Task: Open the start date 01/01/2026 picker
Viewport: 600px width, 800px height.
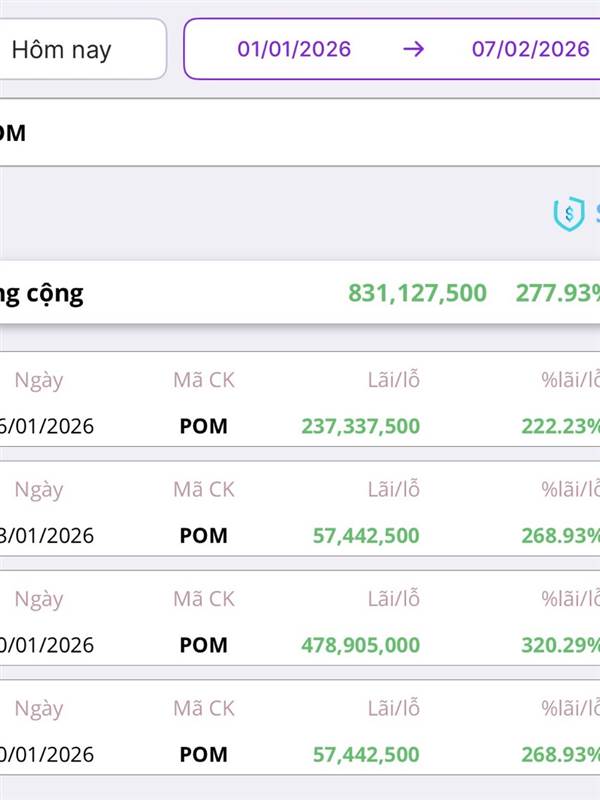Action: tap(294, 49)
